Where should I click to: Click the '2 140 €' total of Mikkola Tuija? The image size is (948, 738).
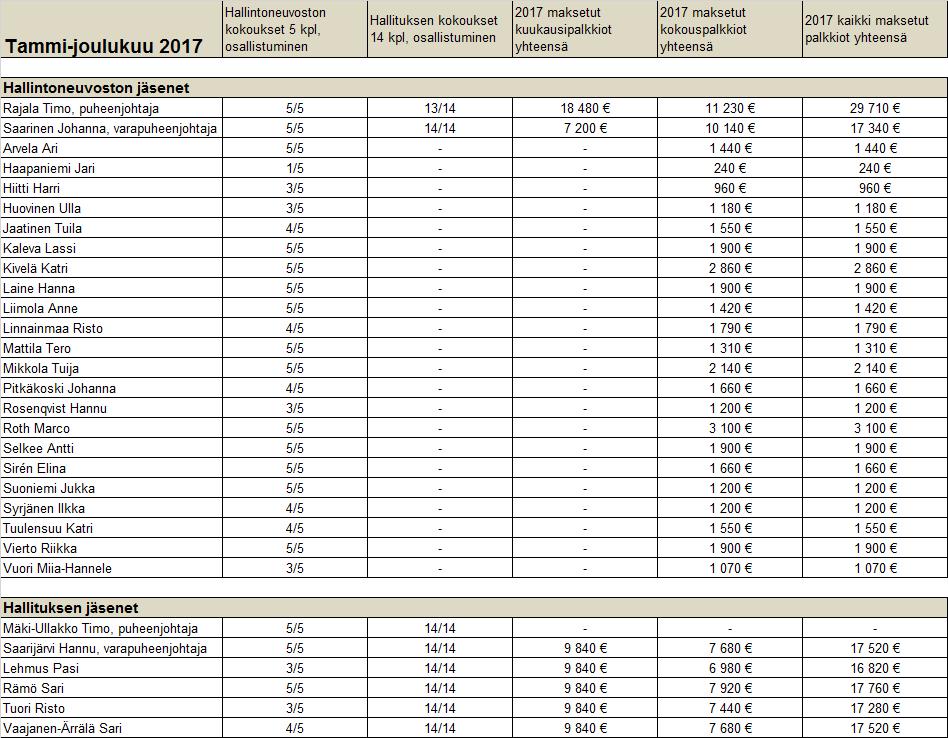(875, 368)
